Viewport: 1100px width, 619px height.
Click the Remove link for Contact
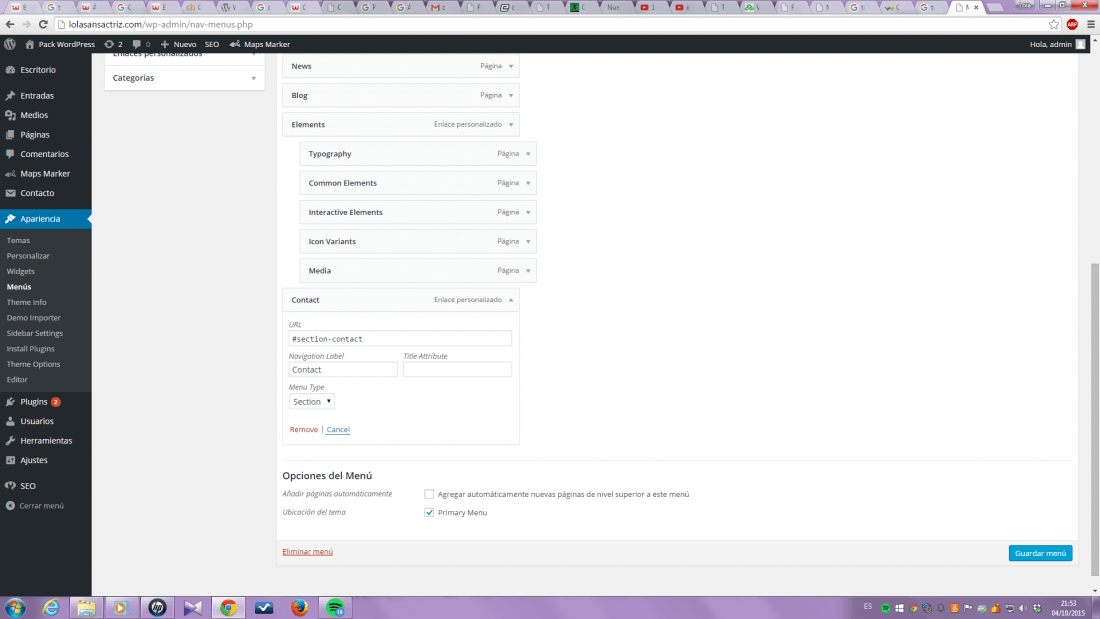(304, 430)
